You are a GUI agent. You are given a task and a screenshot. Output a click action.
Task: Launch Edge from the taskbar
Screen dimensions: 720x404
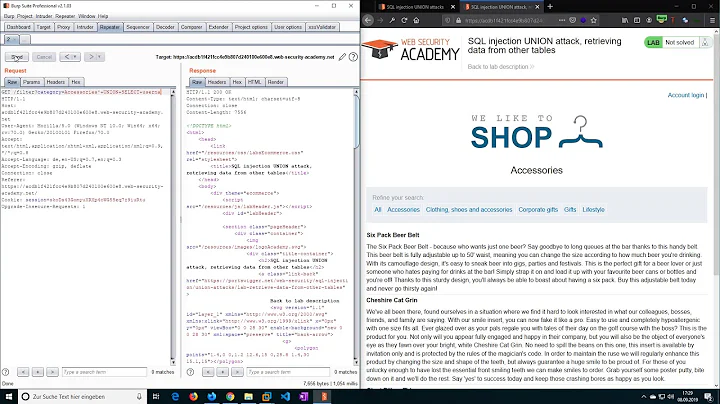coord(175,396)
